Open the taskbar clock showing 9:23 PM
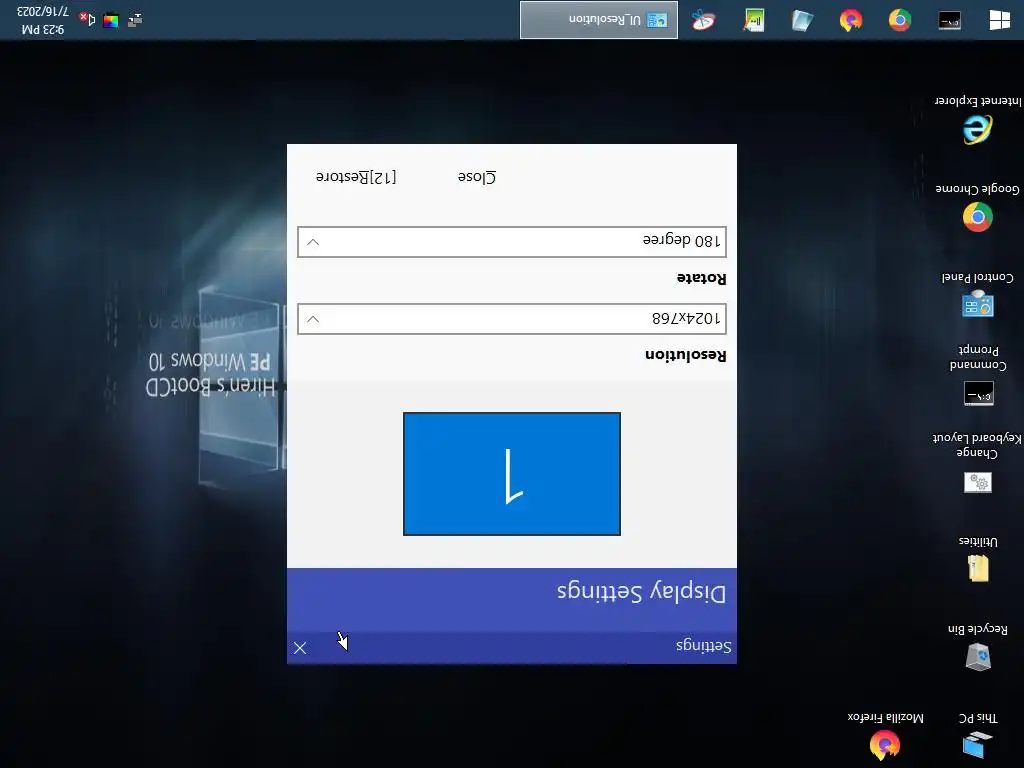This screenshot has width=1024, height=768. point(42,20)
